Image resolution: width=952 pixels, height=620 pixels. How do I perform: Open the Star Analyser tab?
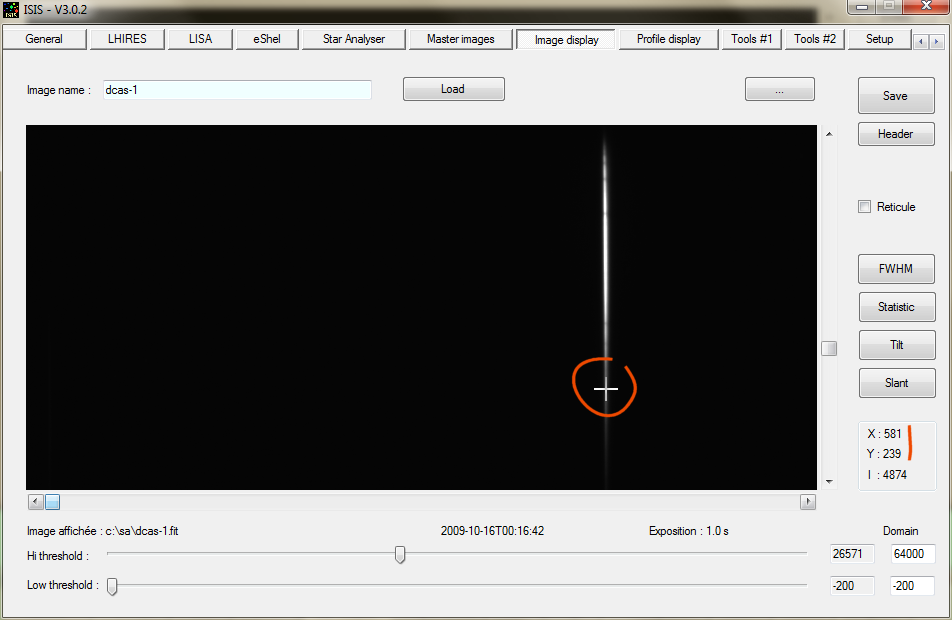(x=353, y=39)
